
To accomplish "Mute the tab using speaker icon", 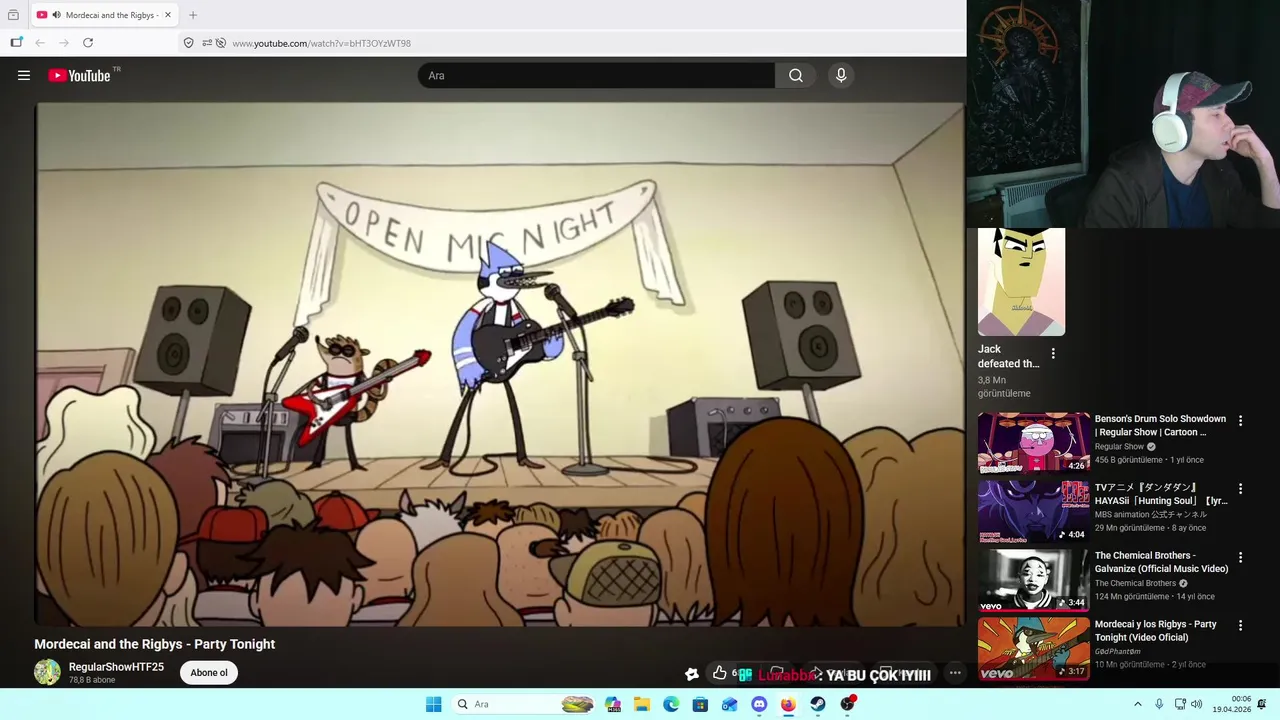I will pos(56,15).
